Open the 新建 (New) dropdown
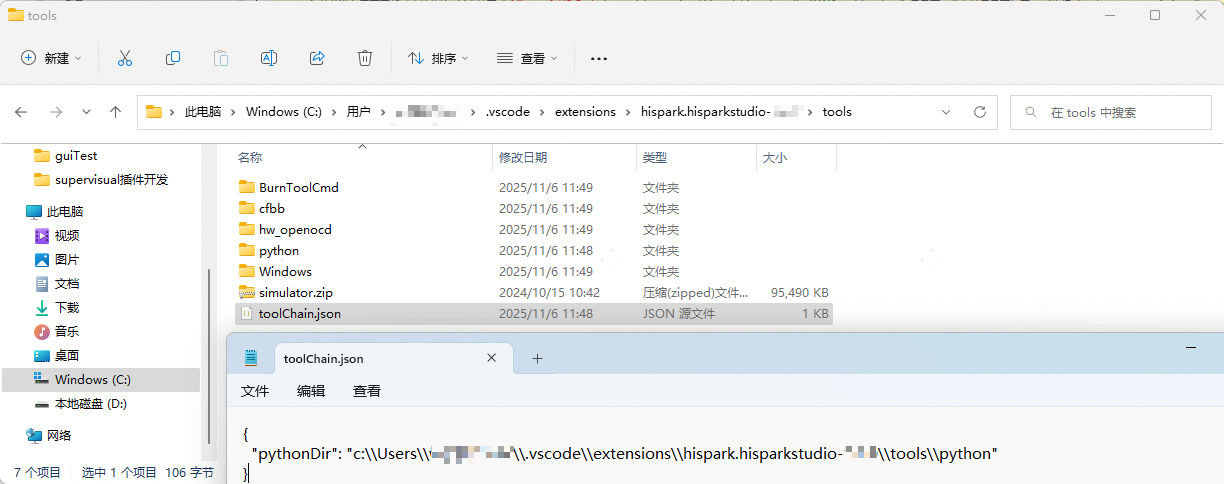The height and width of the screenshot is (484, 1224). (52, 58)
